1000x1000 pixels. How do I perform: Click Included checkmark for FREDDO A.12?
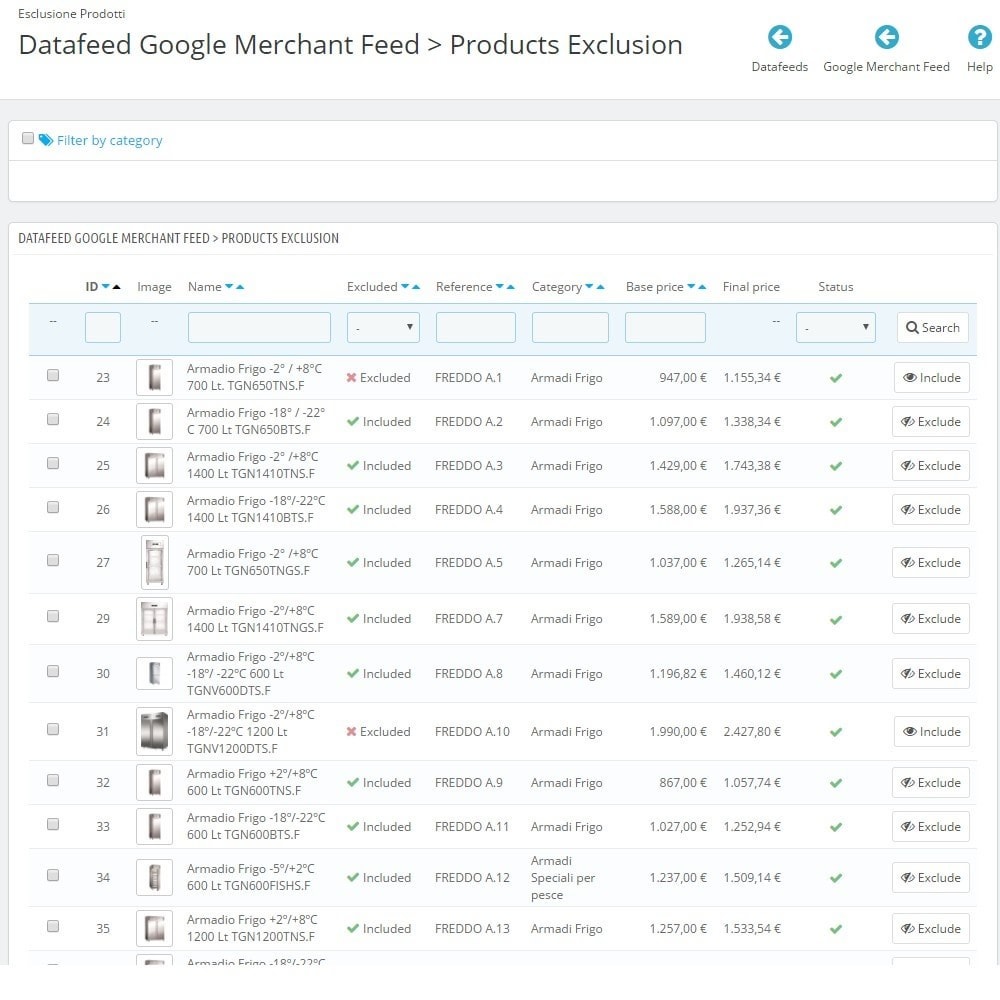tap(353, 878)
